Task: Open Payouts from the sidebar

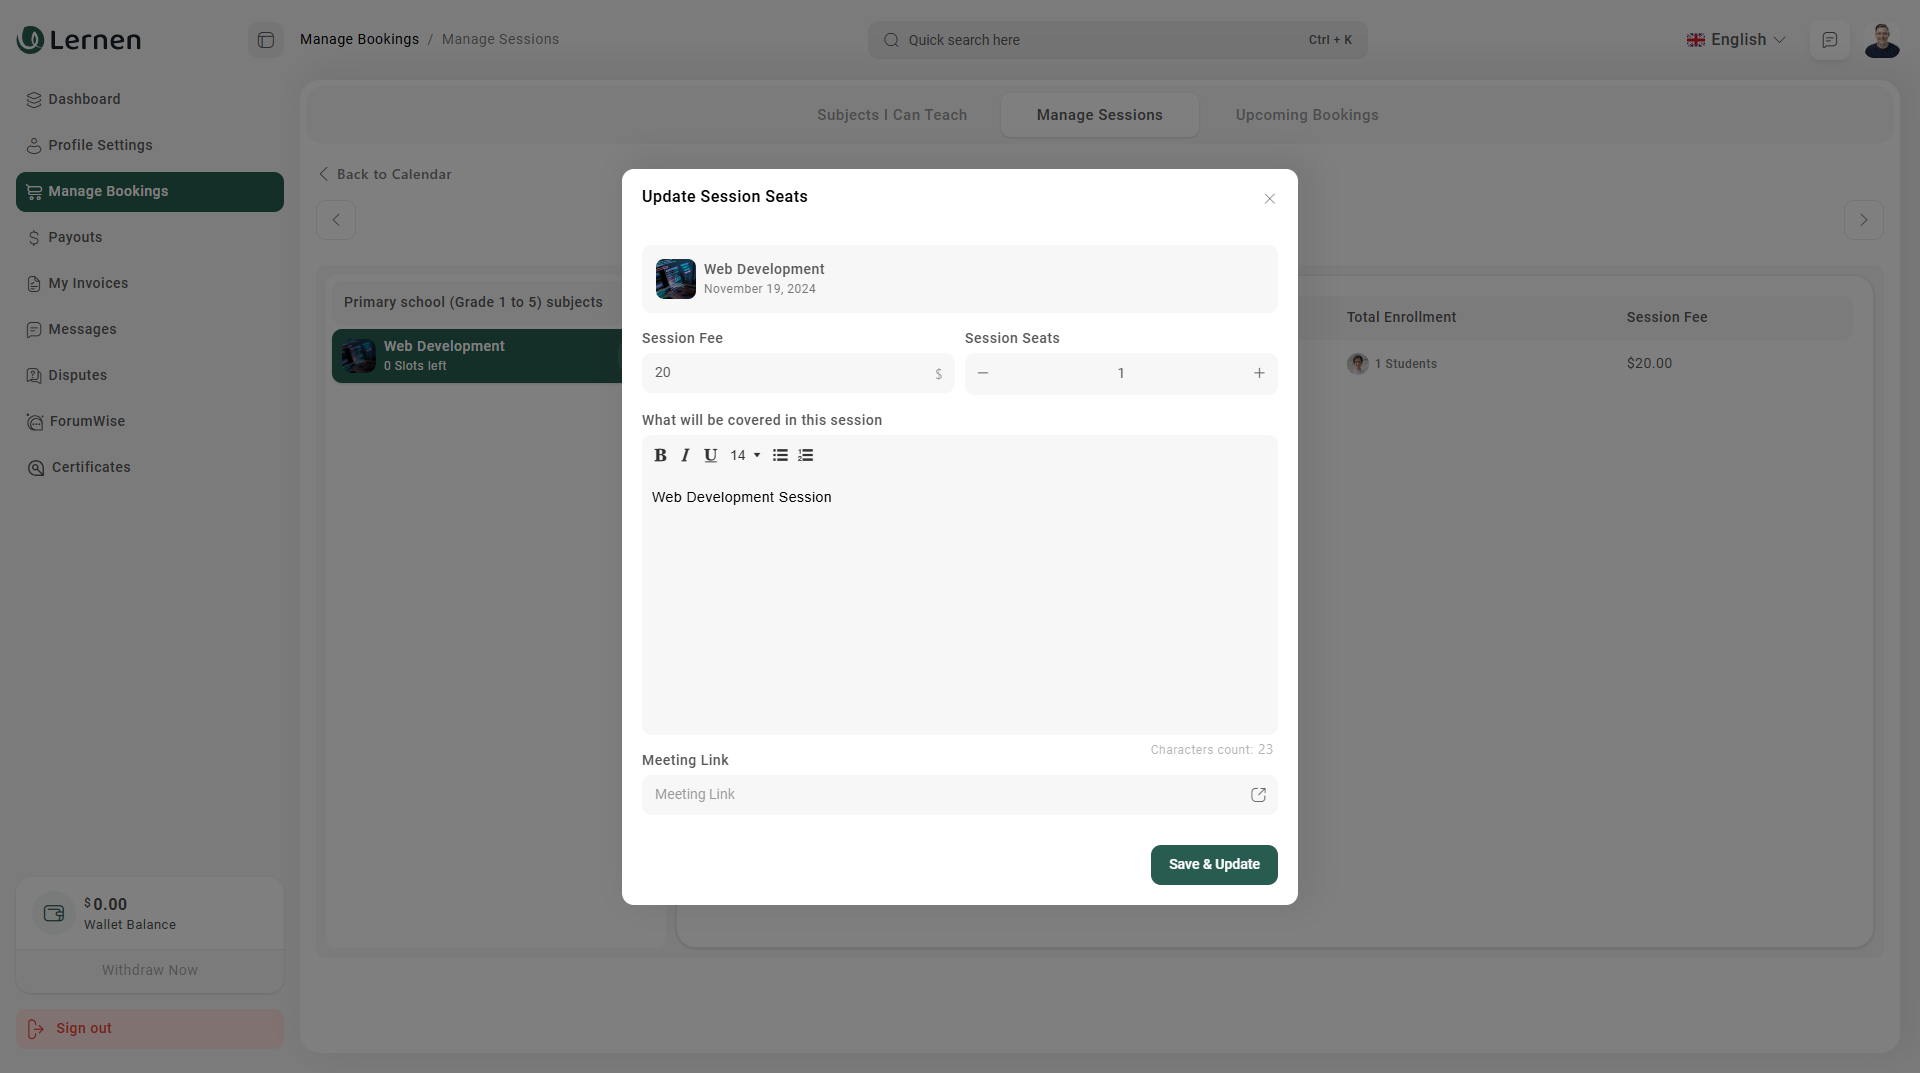Action: tap(75, 237)
